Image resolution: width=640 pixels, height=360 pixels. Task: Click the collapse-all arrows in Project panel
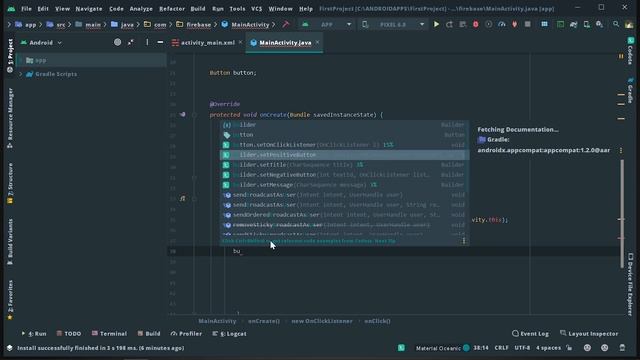(131, 42)
